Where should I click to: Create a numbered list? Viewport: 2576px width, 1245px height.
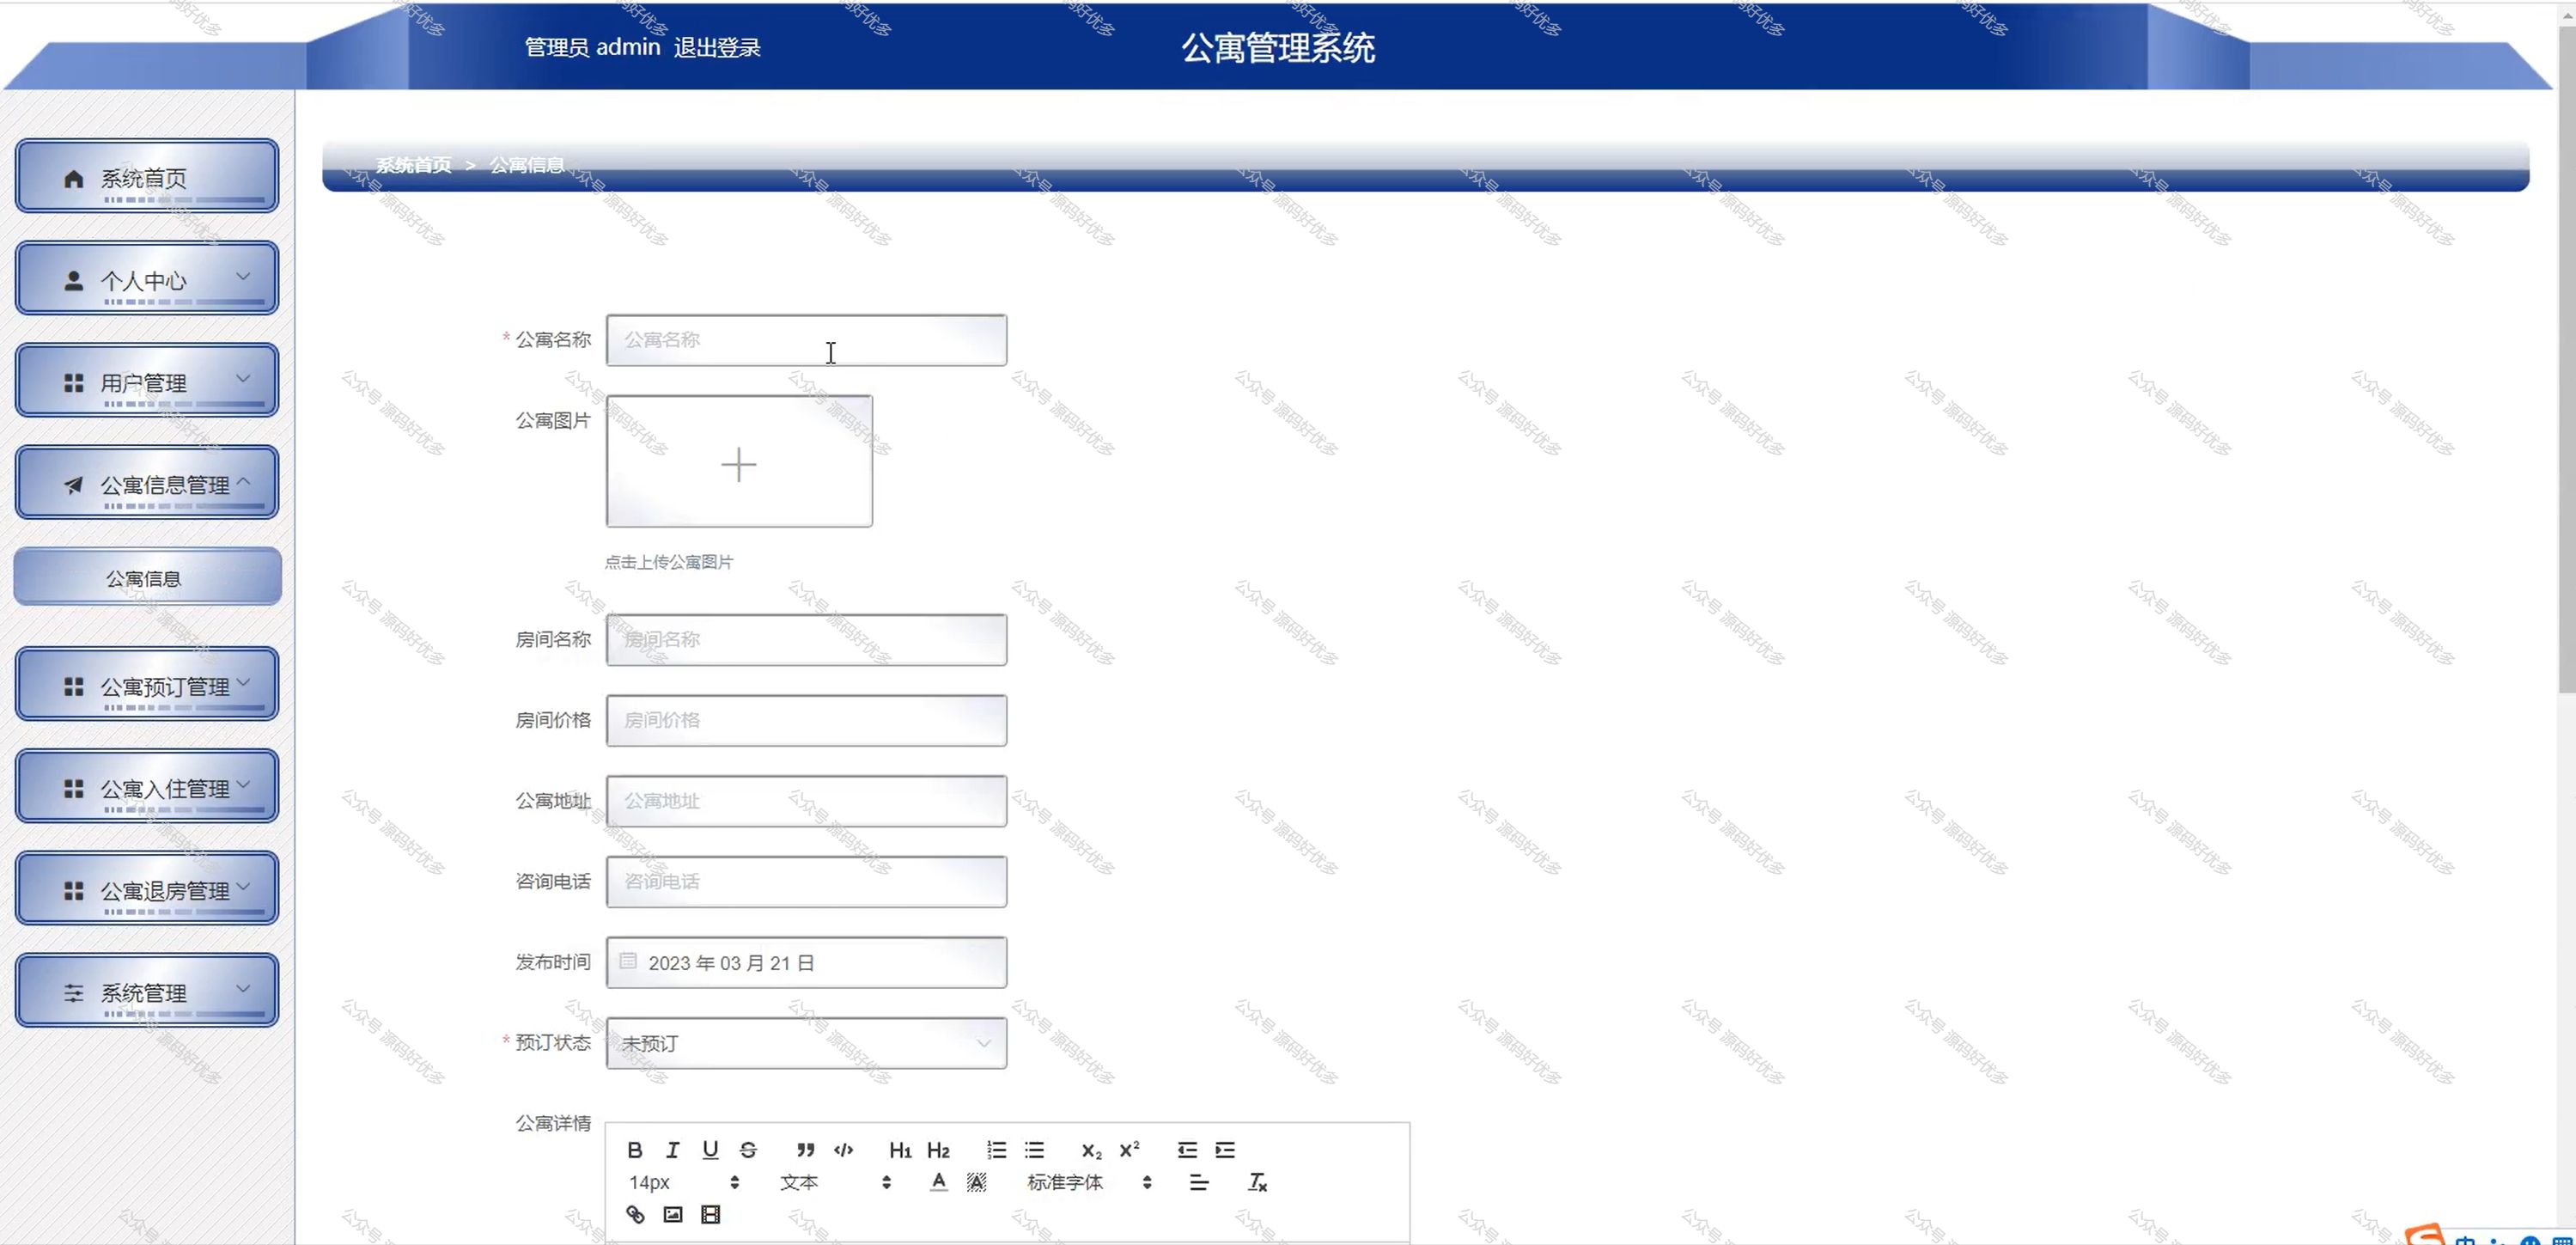pyautogui.click(x=996, y=1150)
